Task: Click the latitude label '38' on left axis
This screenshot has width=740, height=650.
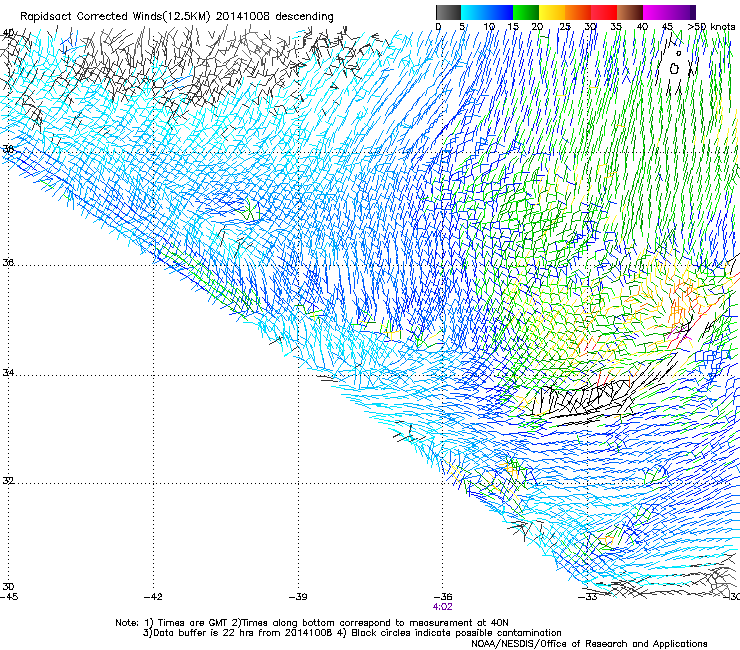Action: [x=8, y=149]
